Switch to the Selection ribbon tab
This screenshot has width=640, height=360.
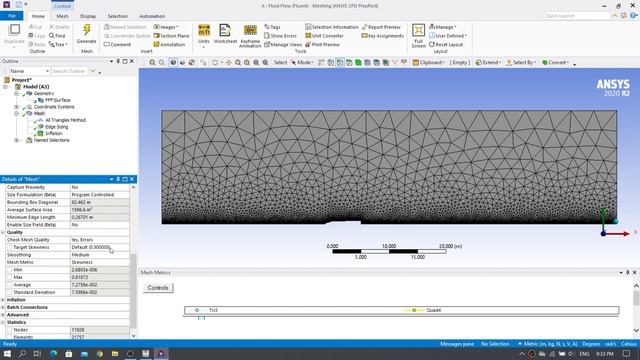tap(118, 16)
